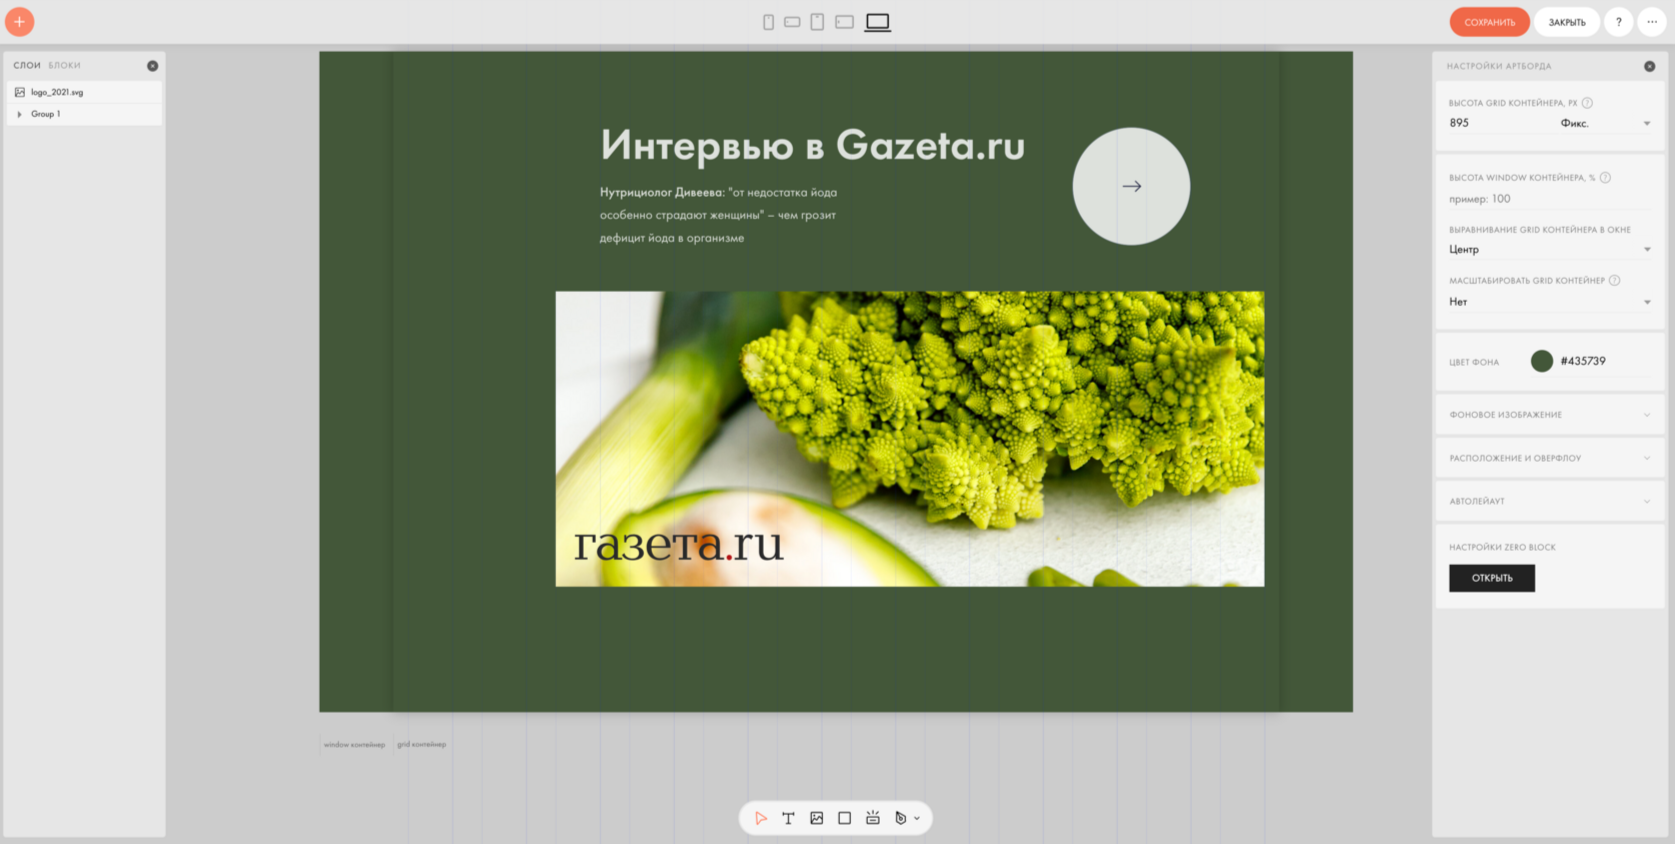
Task: Switch to mobile portrait screen preview
Action: pyautogui.click(x=768, y=22)
